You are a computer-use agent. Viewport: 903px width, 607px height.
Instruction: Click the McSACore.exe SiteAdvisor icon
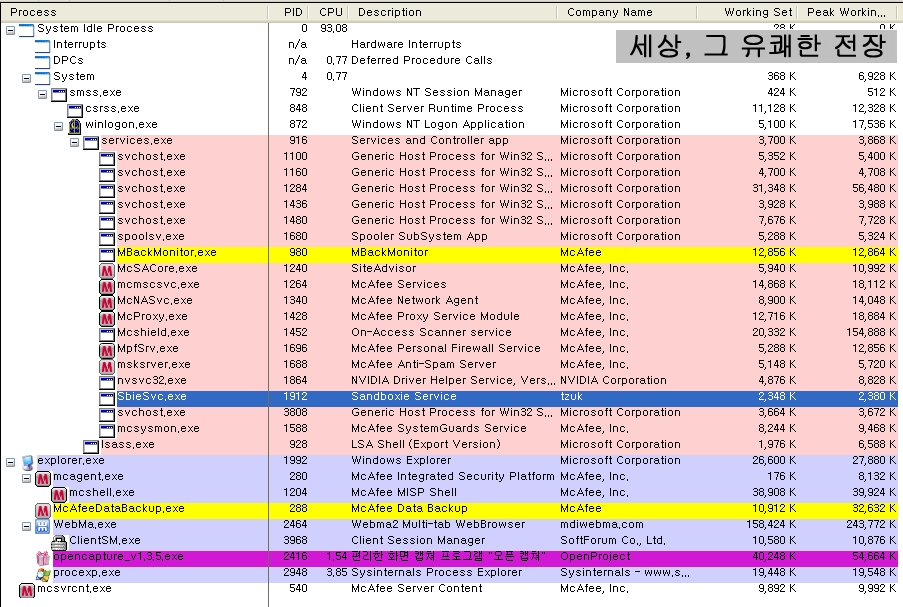(x=107, y=270)
